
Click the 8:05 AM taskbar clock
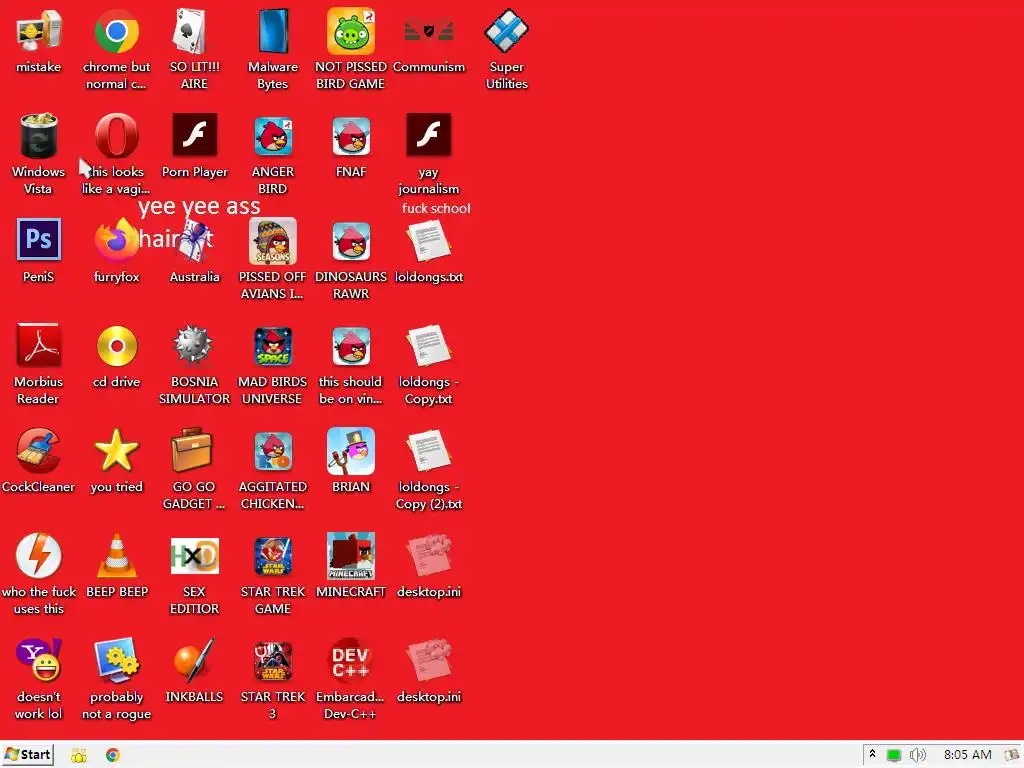click(967, 755)
